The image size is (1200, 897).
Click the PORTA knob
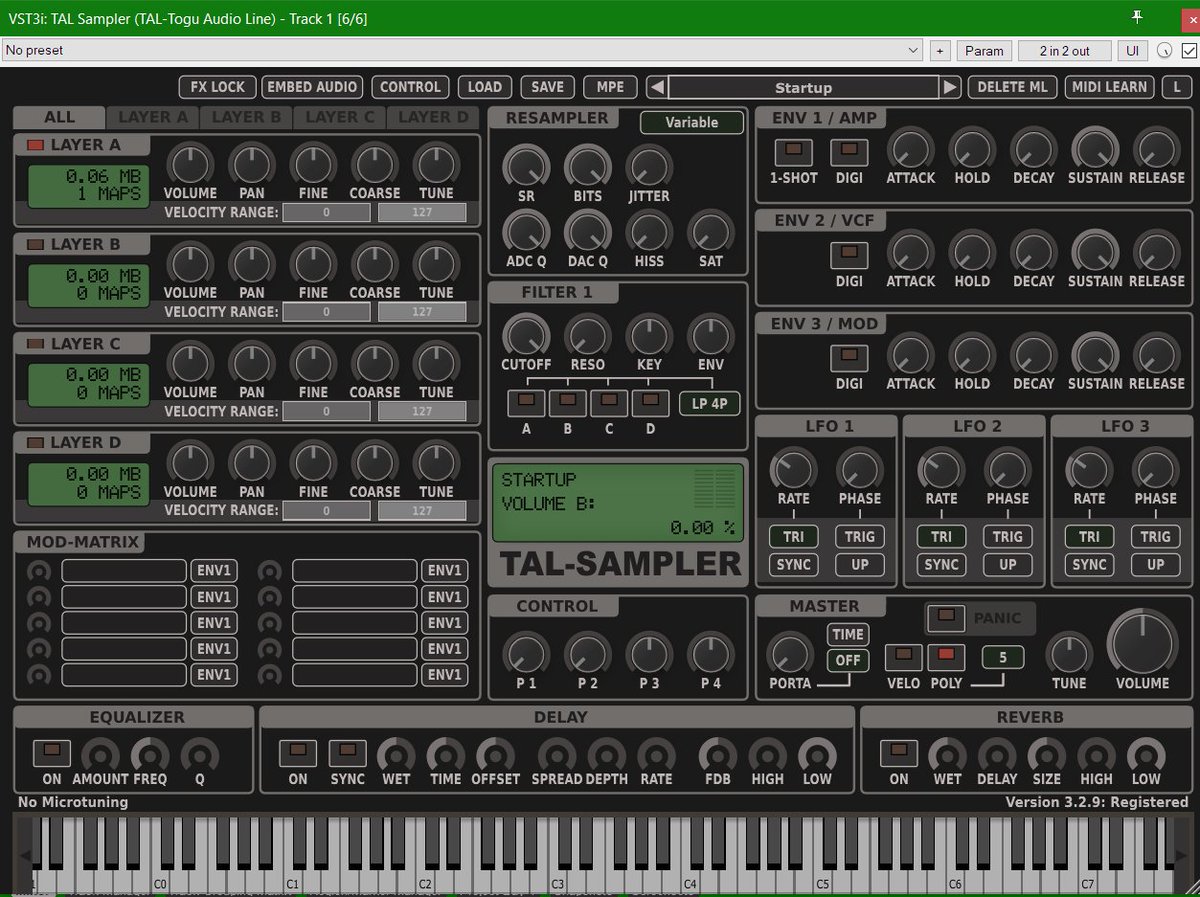click(x=790, y=653)
